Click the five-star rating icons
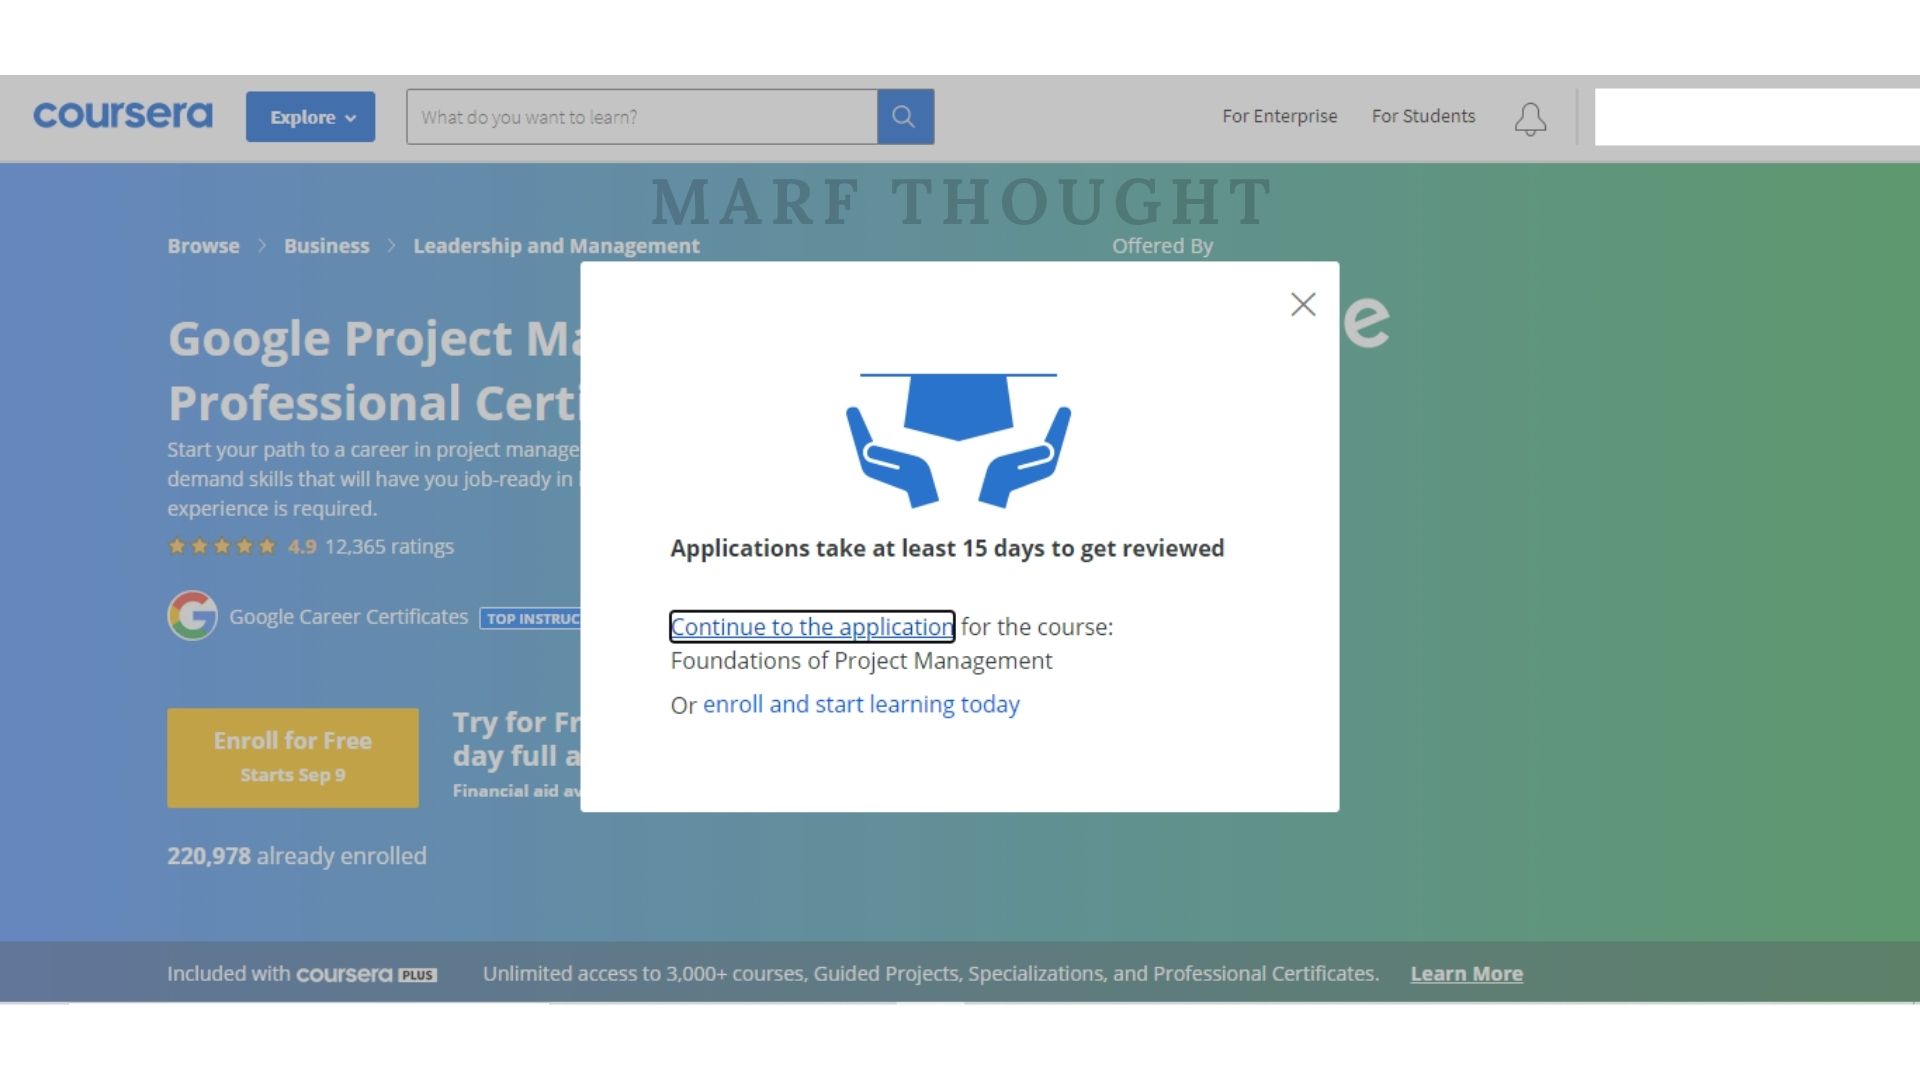Image resolution: width=1920 pixels, height=1080 pixels. pos(222,546)
